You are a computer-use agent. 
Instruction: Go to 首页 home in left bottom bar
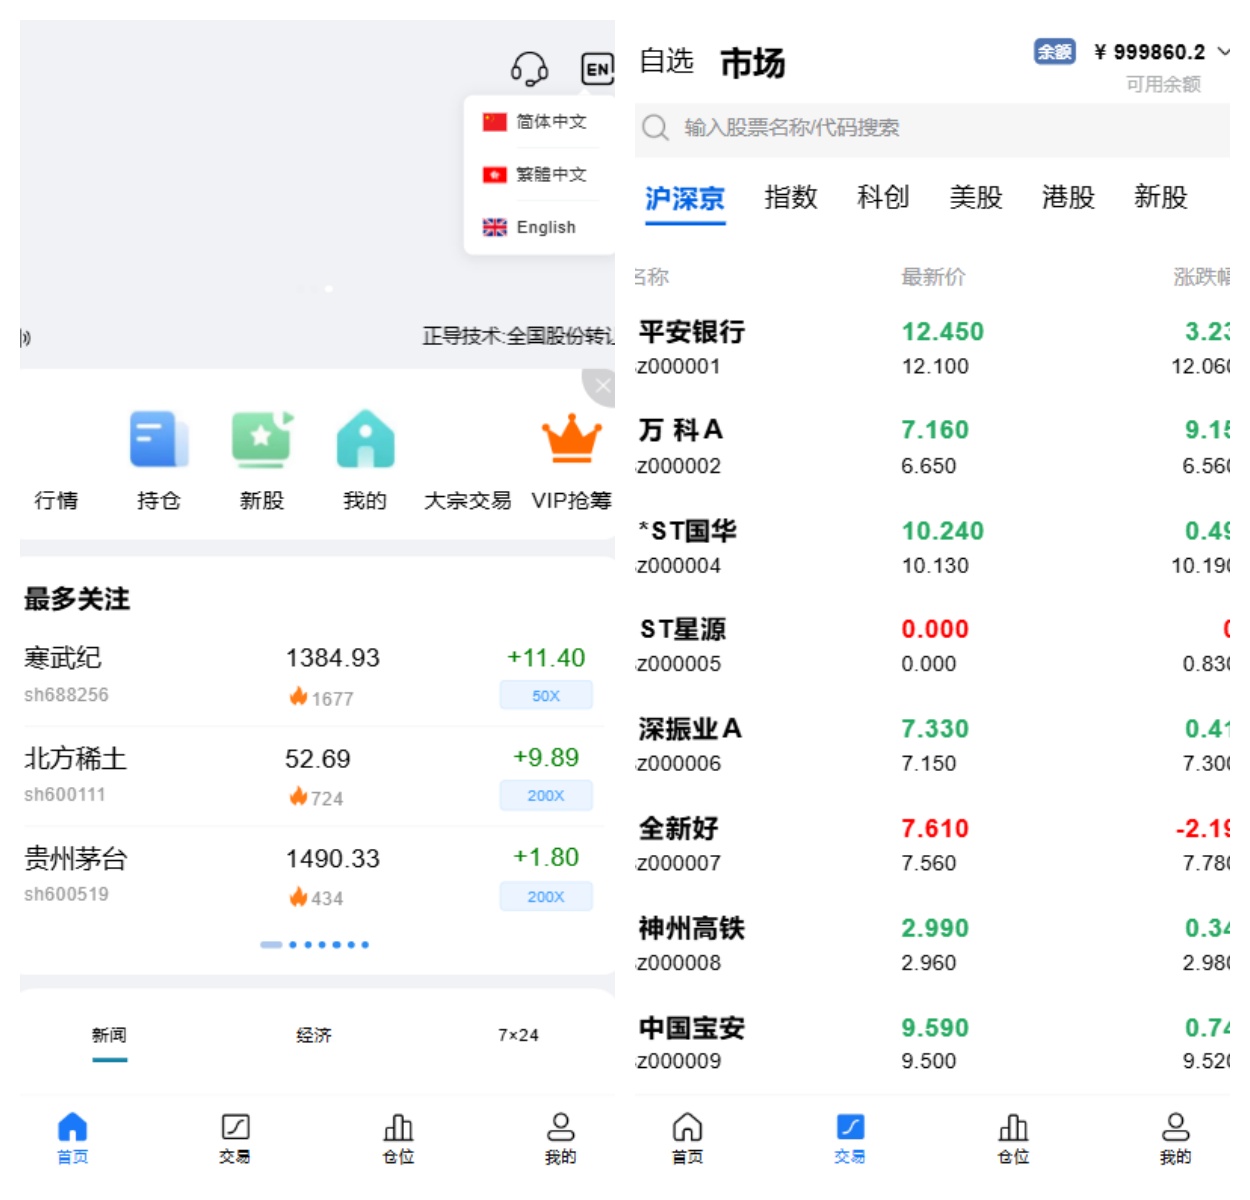72,1138
